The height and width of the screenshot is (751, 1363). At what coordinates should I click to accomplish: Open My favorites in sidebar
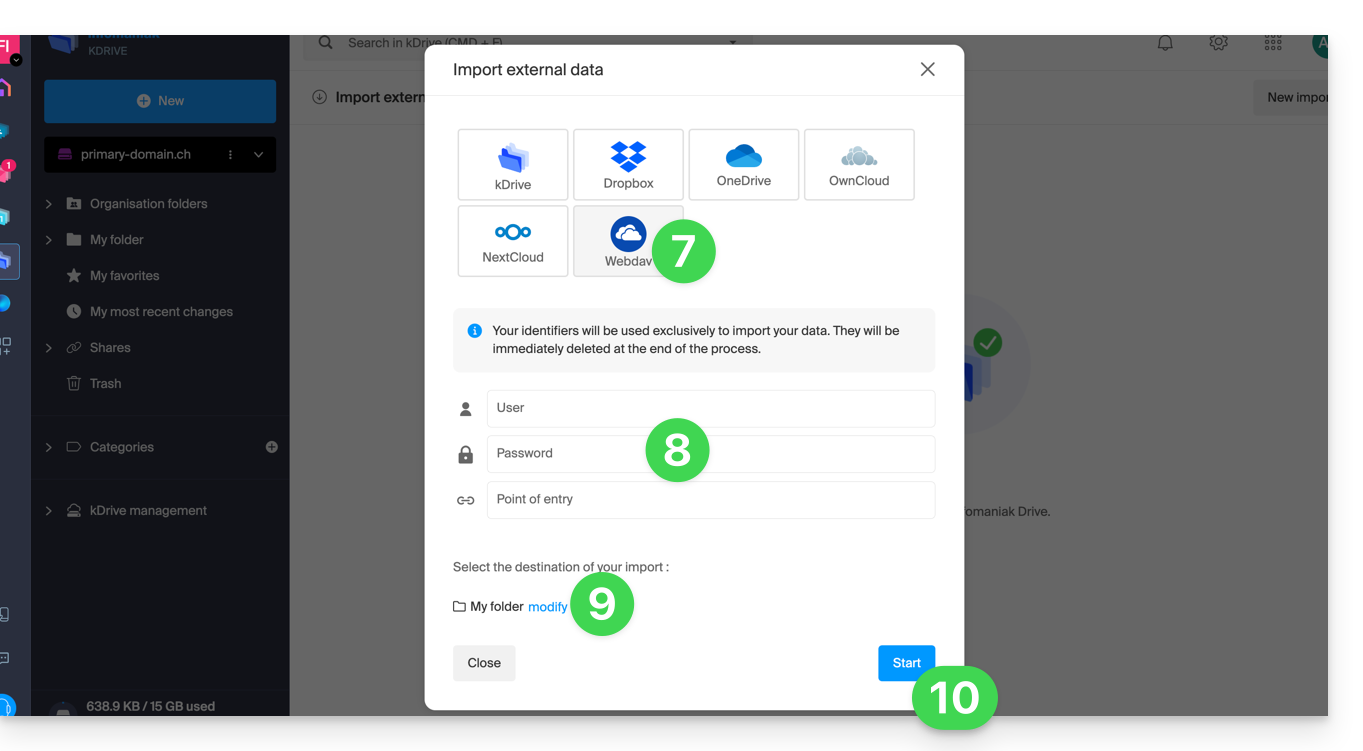(x=124, y=276)
